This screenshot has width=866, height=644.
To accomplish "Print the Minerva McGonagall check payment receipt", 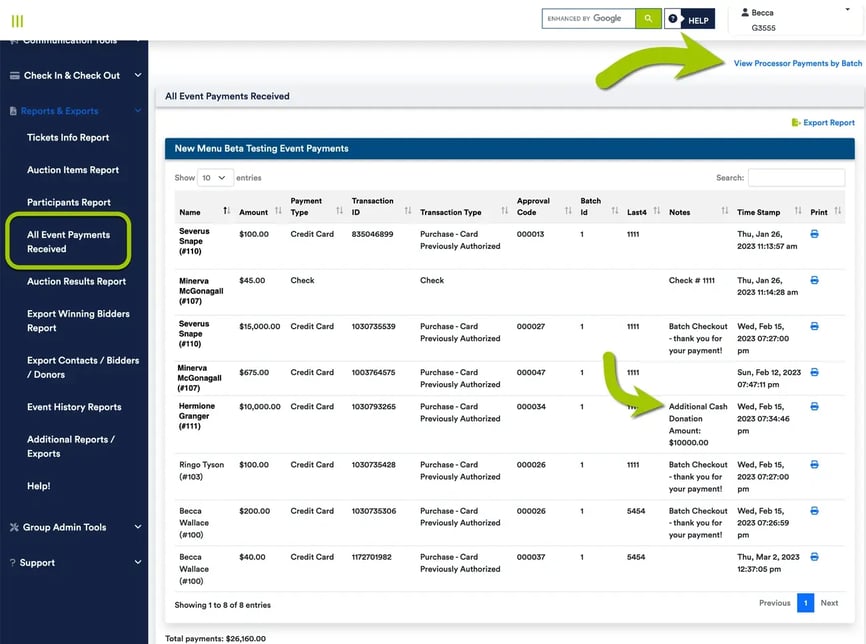I will pos(814,281).
